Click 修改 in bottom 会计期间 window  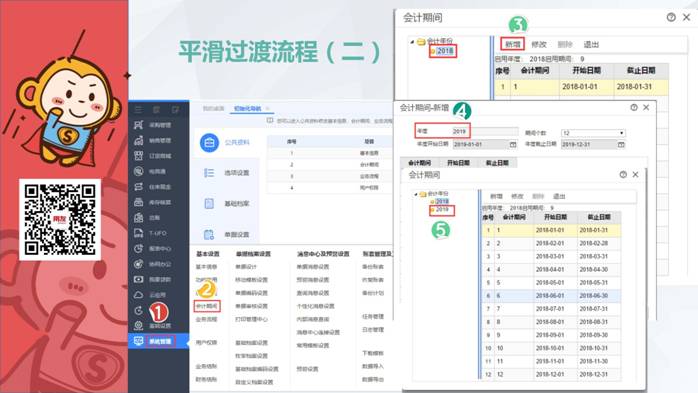click(517, 196)
